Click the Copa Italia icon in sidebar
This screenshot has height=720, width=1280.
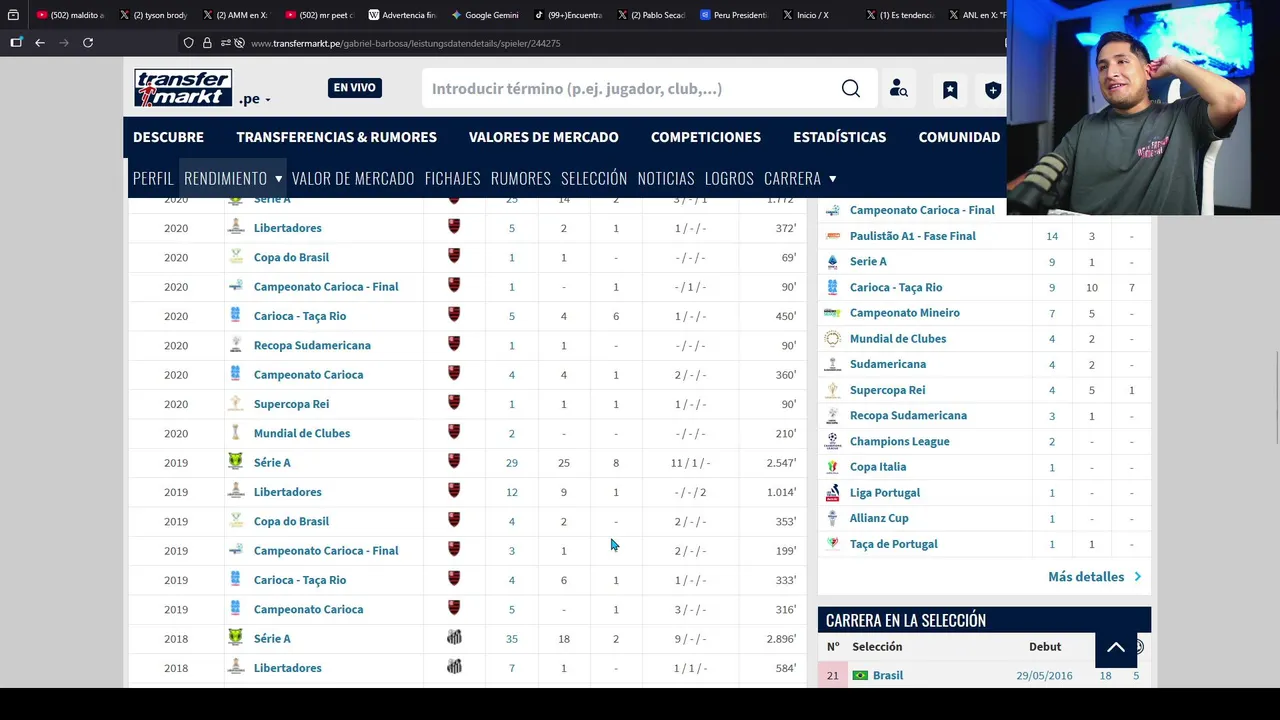click(832, 467)
